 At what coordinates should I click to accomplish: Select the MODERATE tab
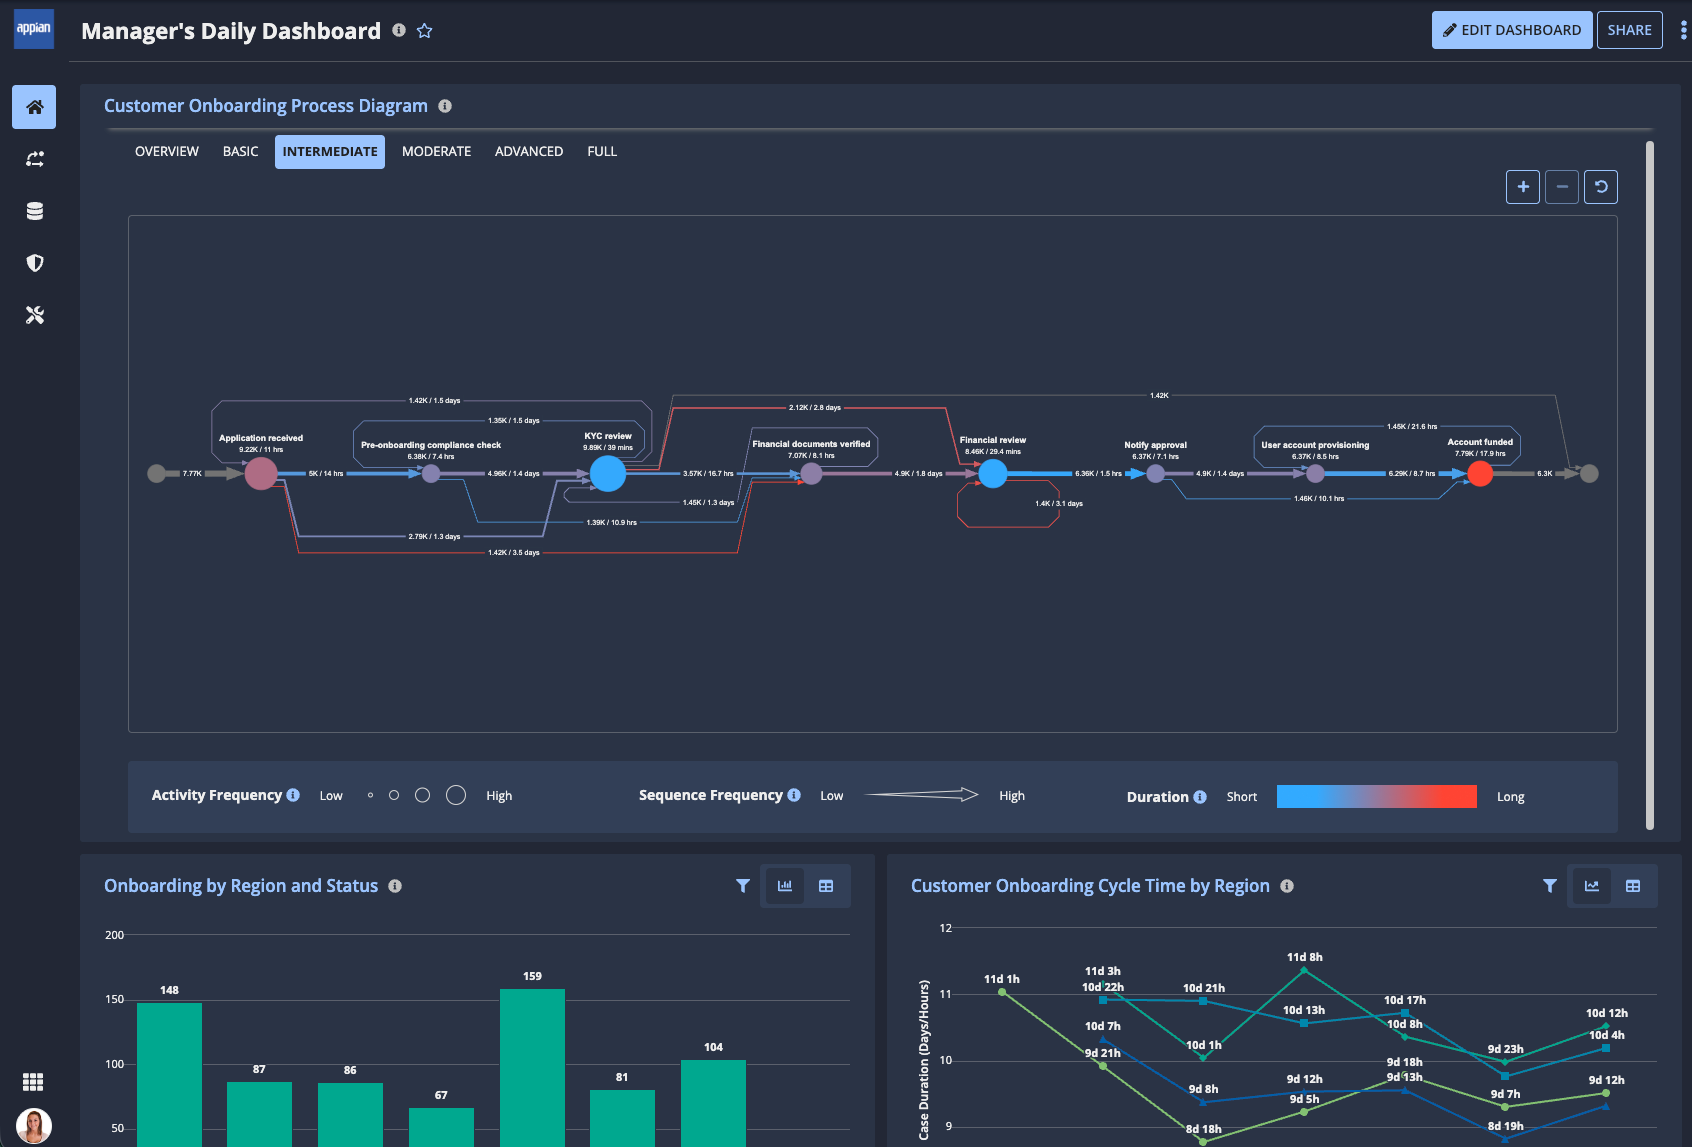point(436,152)
